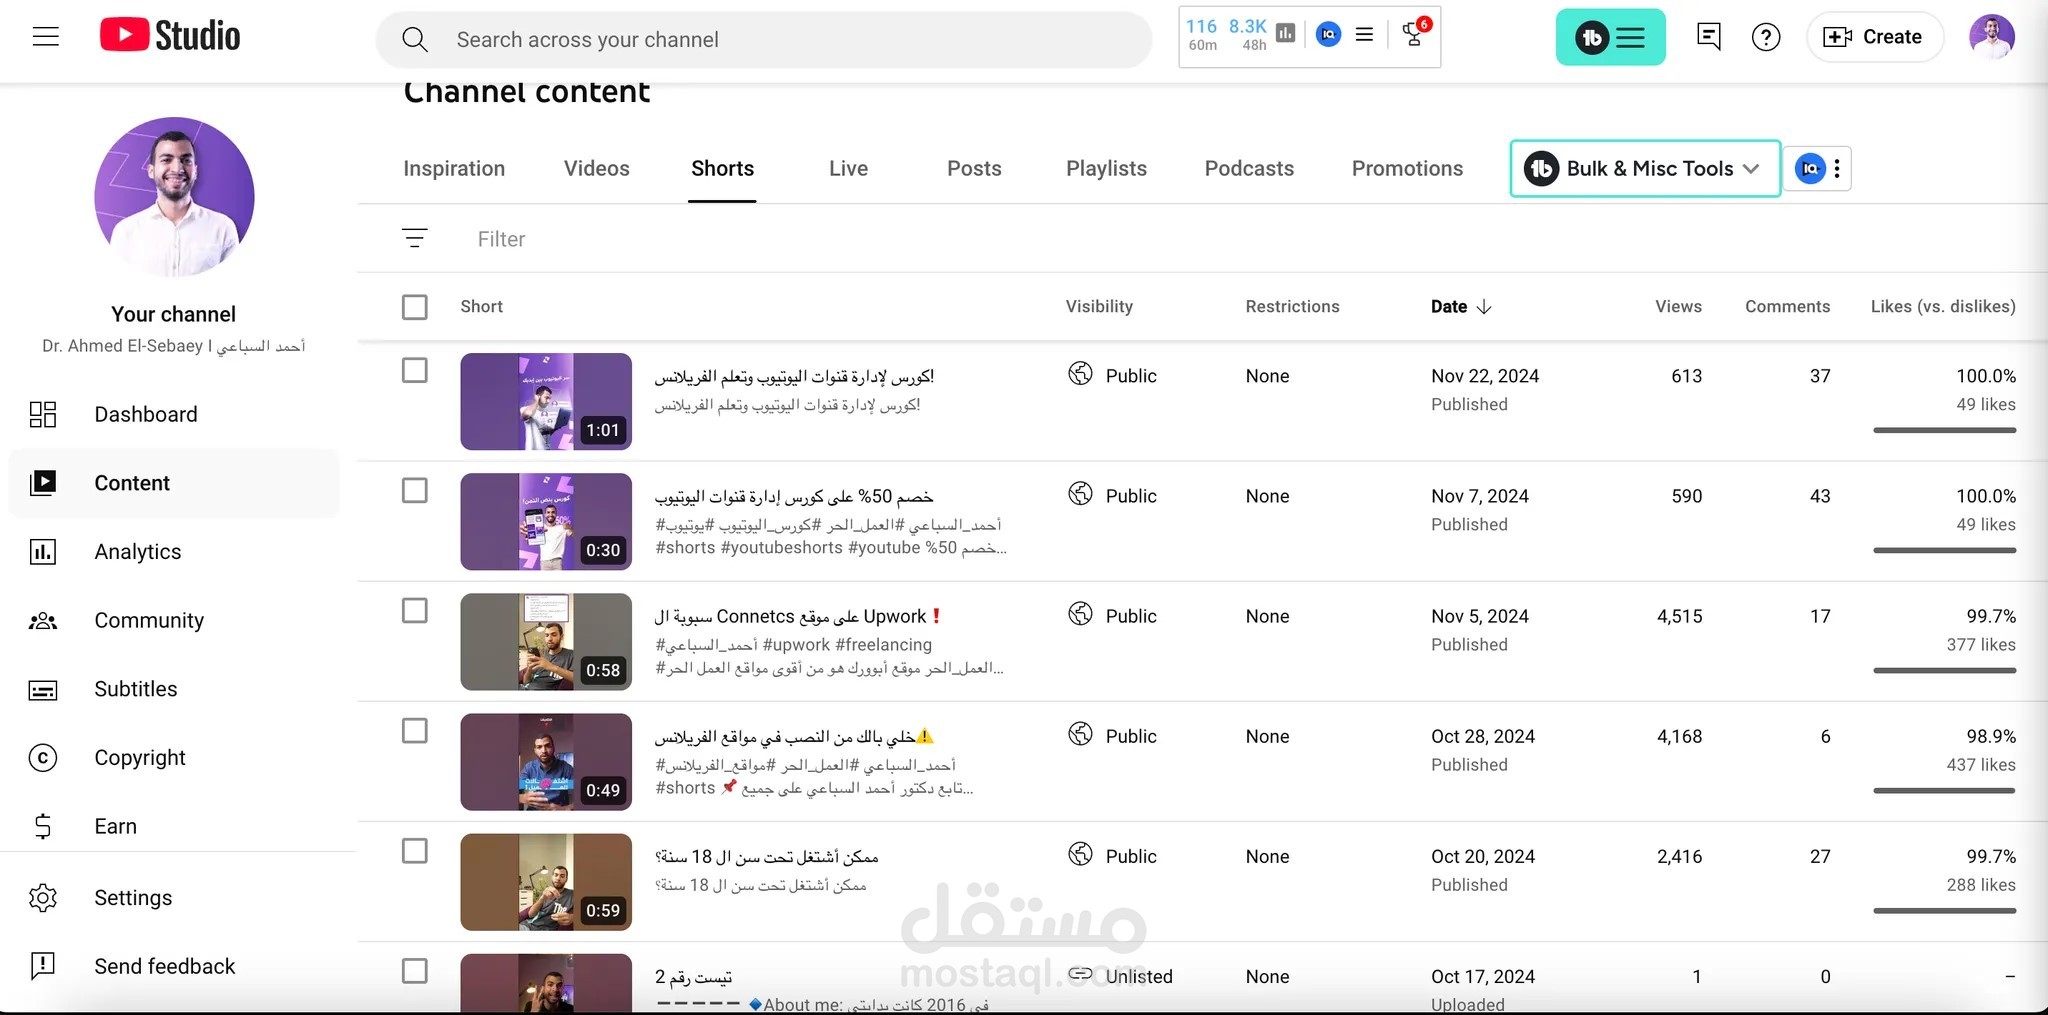Expand the Bulk & Misc Tools dropdown
The width and height of the screenshot is (2048, 1015).
click(x=1645, y=168)
